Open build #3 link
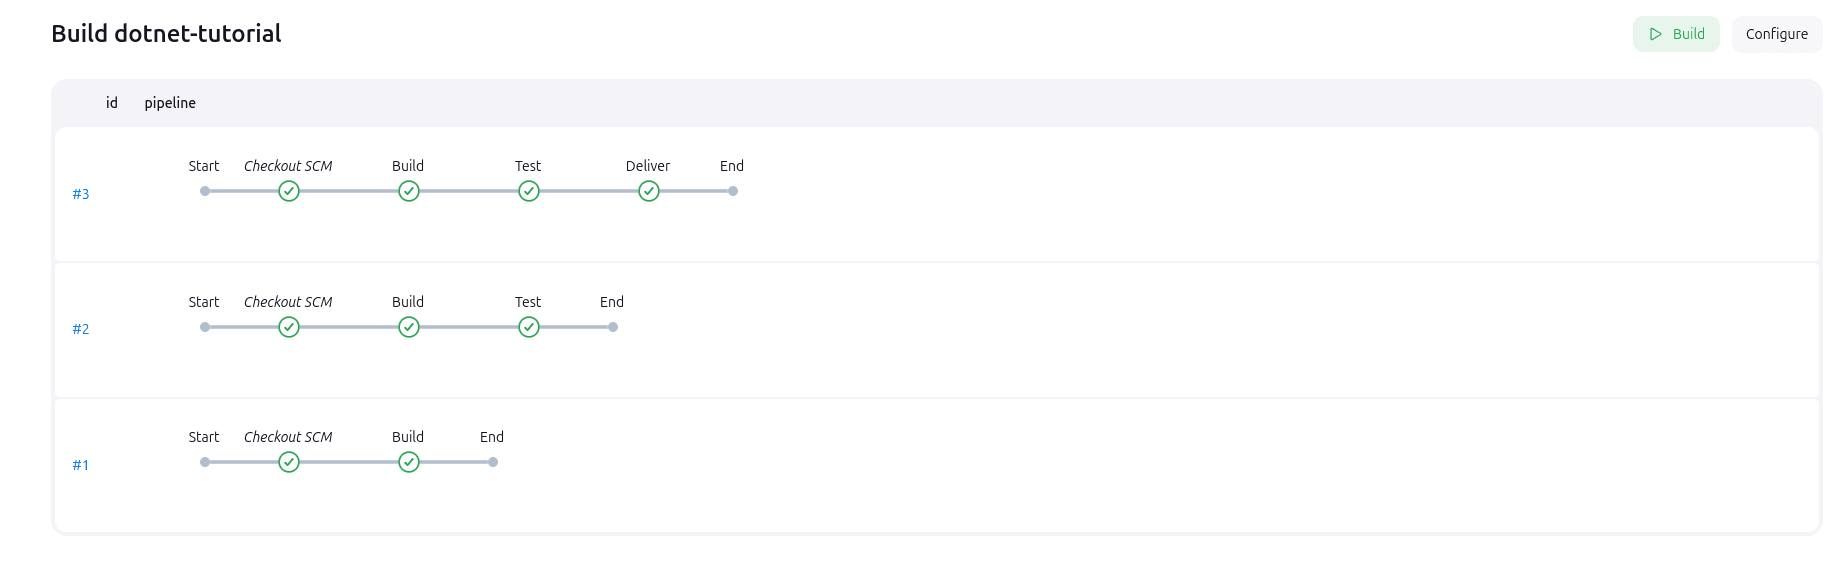1848x572 pixels. 81,194
